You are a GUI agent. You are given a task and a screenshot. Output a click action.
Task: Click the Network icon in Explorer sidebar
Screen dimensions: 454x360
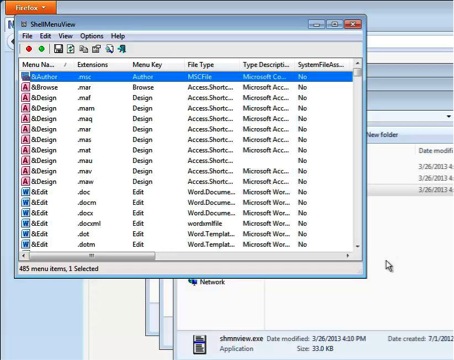193,282
